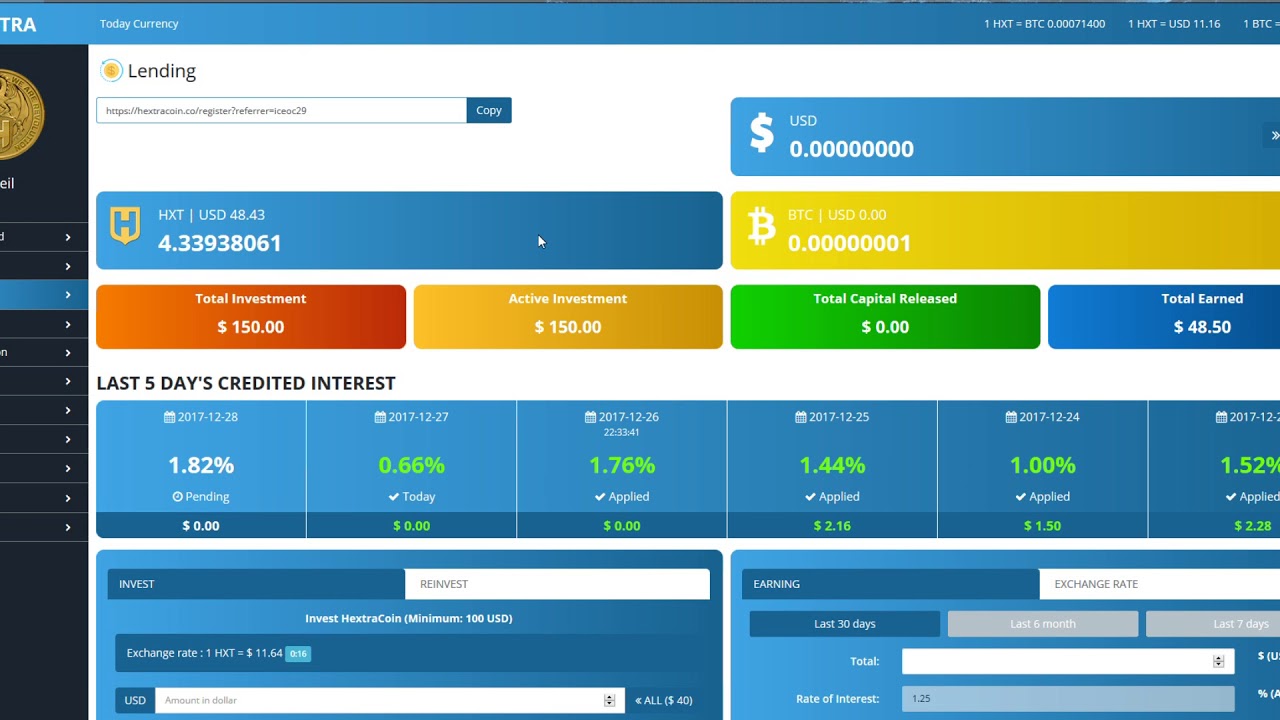Viewport: 1280px width, 720px height.
Task: Select the Last 30 days filter
Action: [x=845, y=624]
